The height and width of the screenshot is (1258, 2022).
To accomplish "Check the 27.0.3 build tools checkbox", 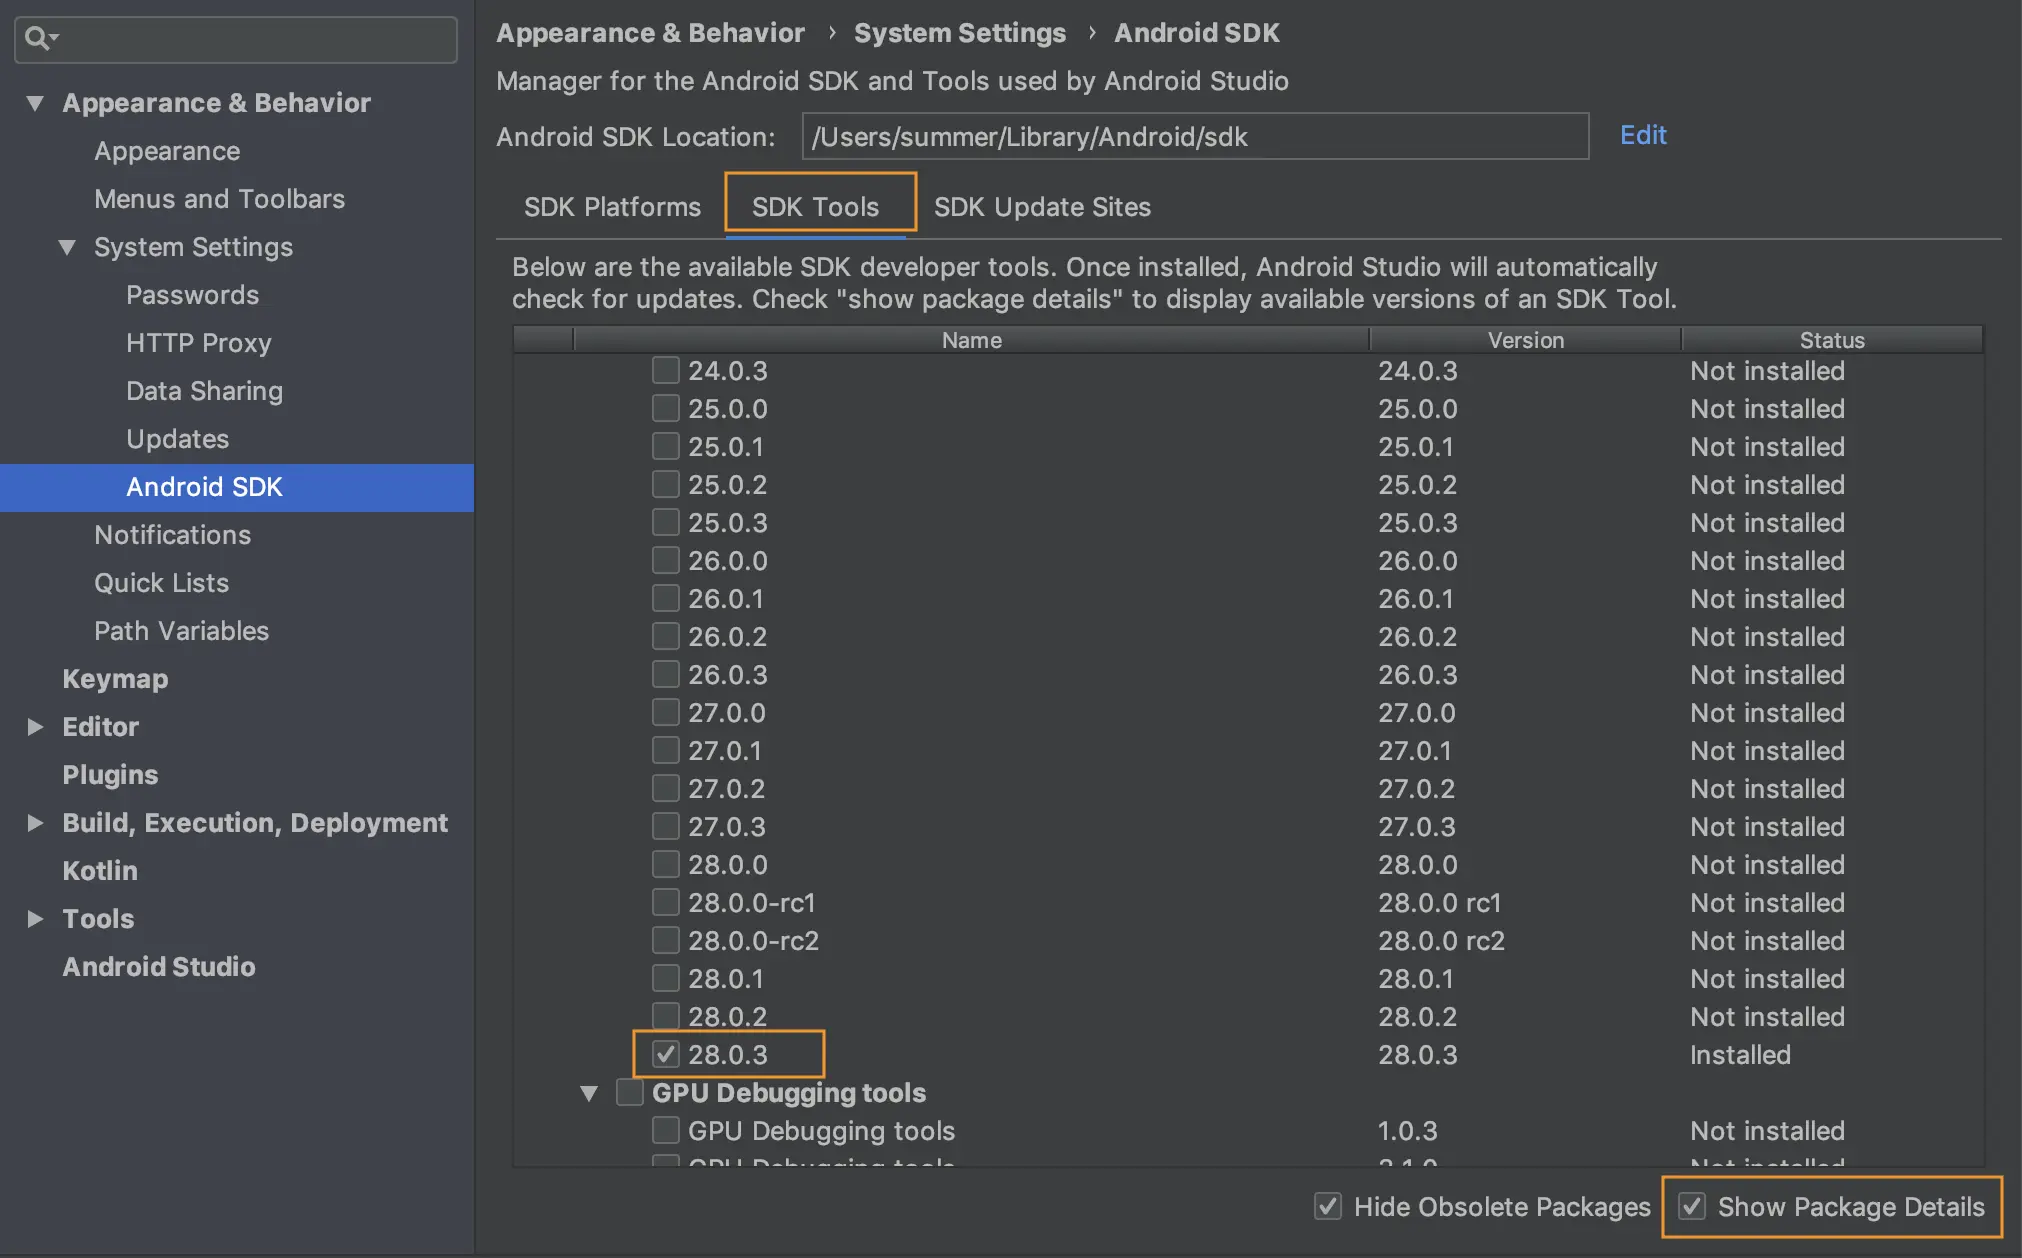I will coord(666,827).
